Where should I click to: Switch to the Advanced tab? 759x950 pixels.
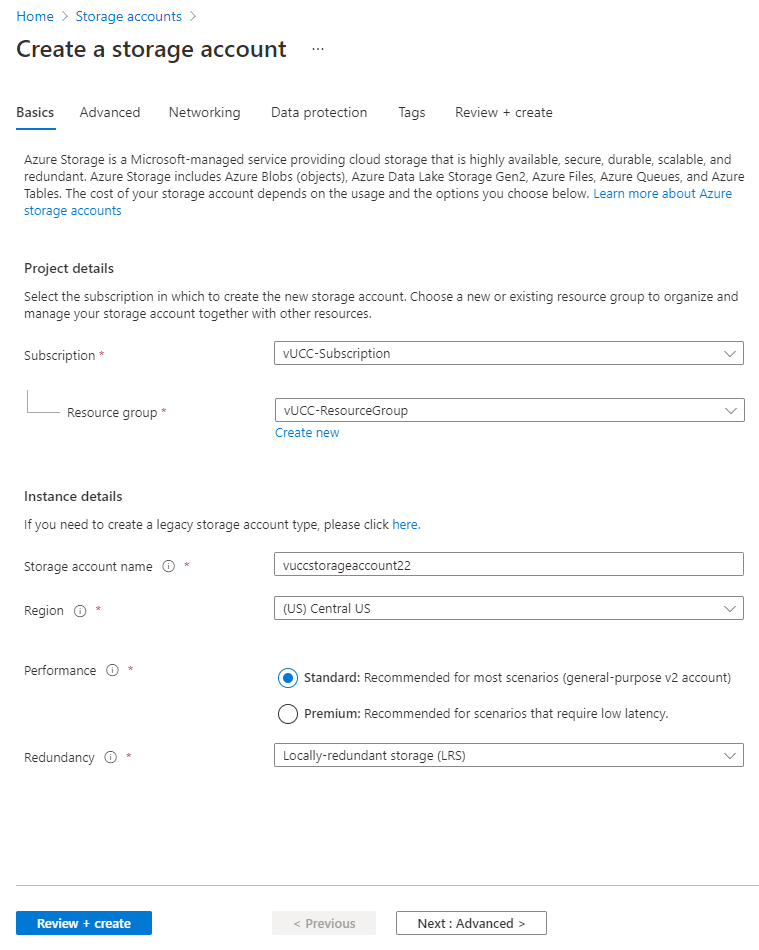coord(110,112)
